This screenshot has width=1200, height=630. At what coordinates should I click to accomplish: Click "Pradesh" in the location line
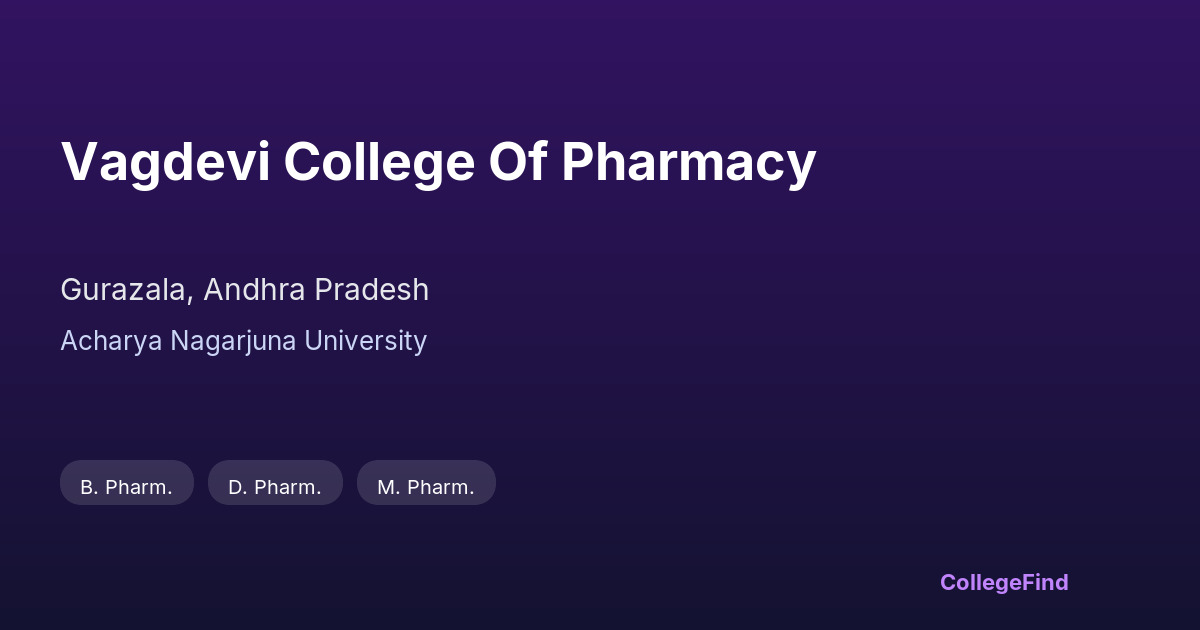pyautogui.click(x=372, y=290)
